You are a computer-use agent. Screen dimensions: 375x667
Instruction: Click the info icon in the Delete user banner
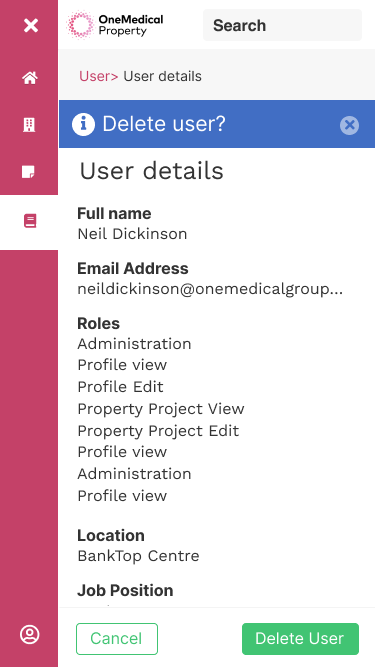pyautogui.click(x=83, y=124)
